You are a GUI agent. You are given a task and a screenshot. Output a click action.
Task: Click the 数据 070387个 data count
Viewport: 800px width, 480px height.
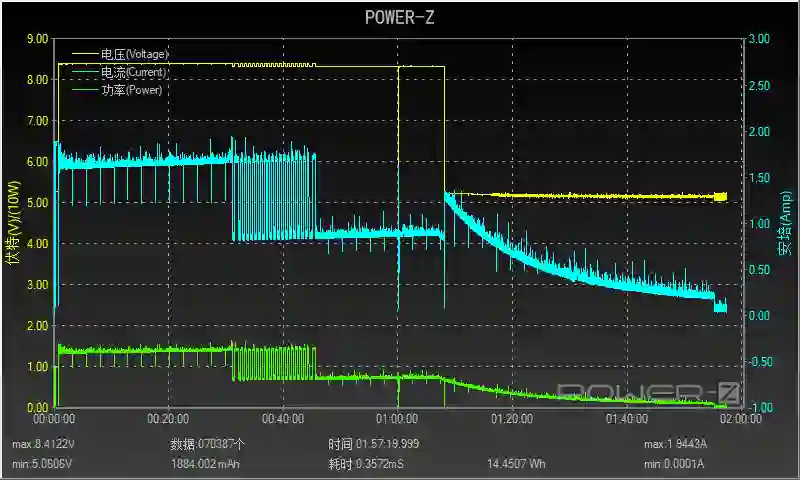tap(207, 444)
